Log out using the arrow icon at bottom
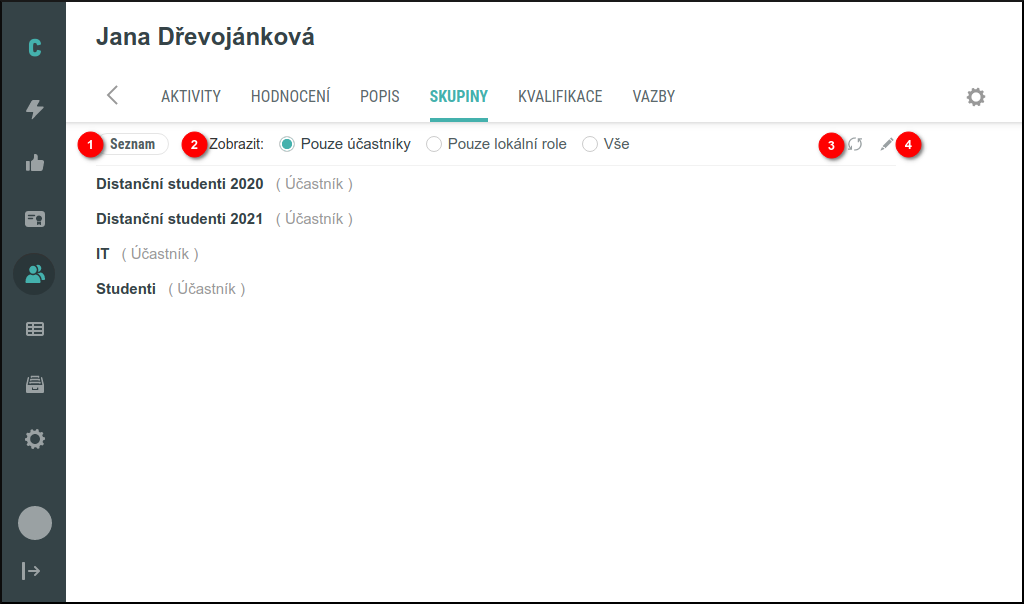 [x=34, y=571]
